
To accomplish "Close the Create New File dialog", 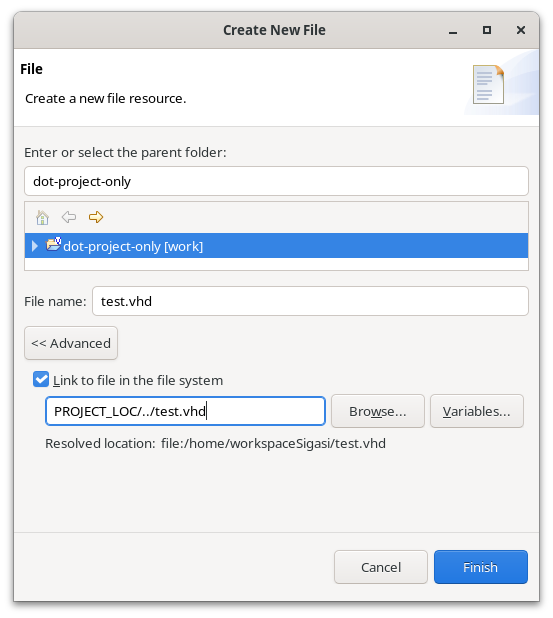I will tap(521, 30).
